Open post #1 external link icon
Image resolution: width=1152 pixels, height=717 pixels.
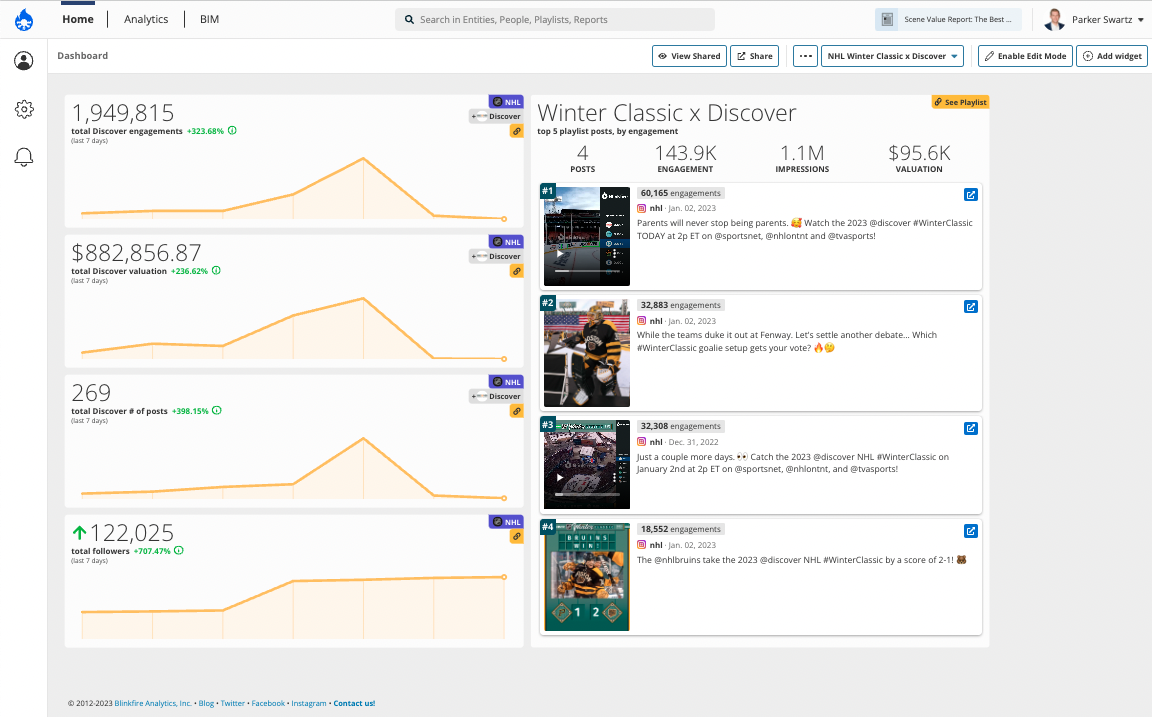tap(971, 195)
